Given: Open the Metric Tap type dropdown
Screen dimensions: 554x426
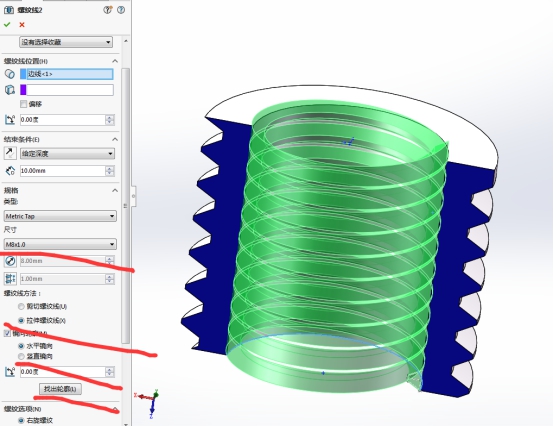Looking at the screenshot, I should coord(60,216).
